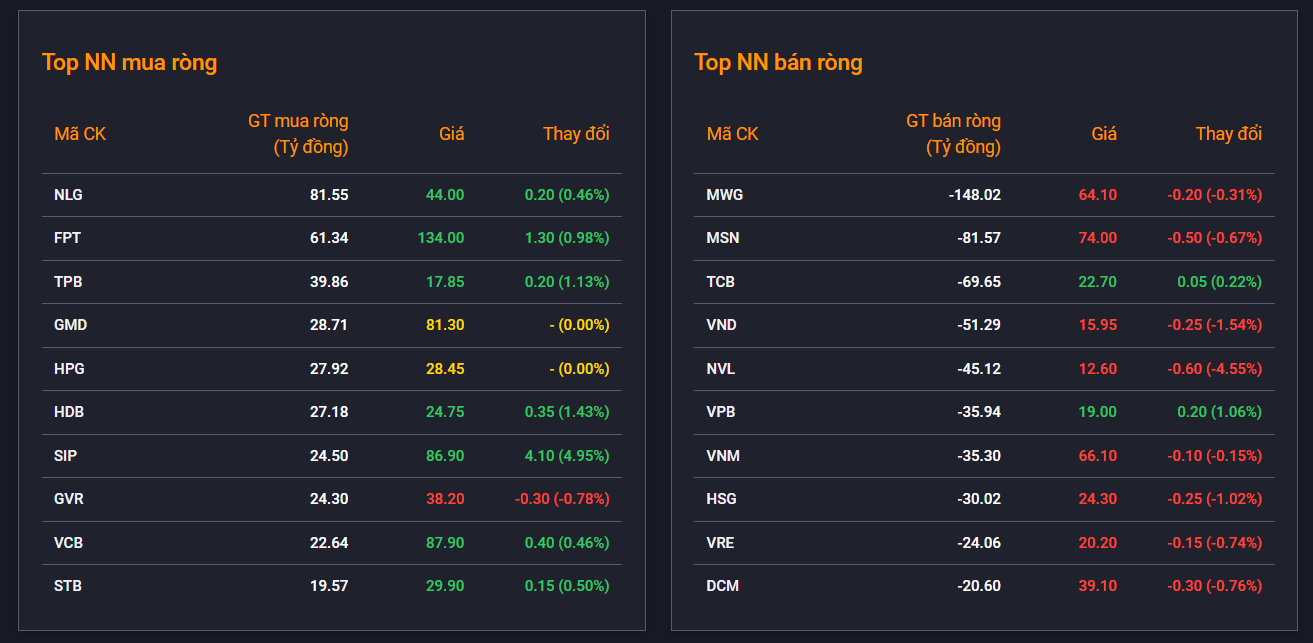
Task: Select the VCB stock ticker
Action: click(x=68, y=543)
